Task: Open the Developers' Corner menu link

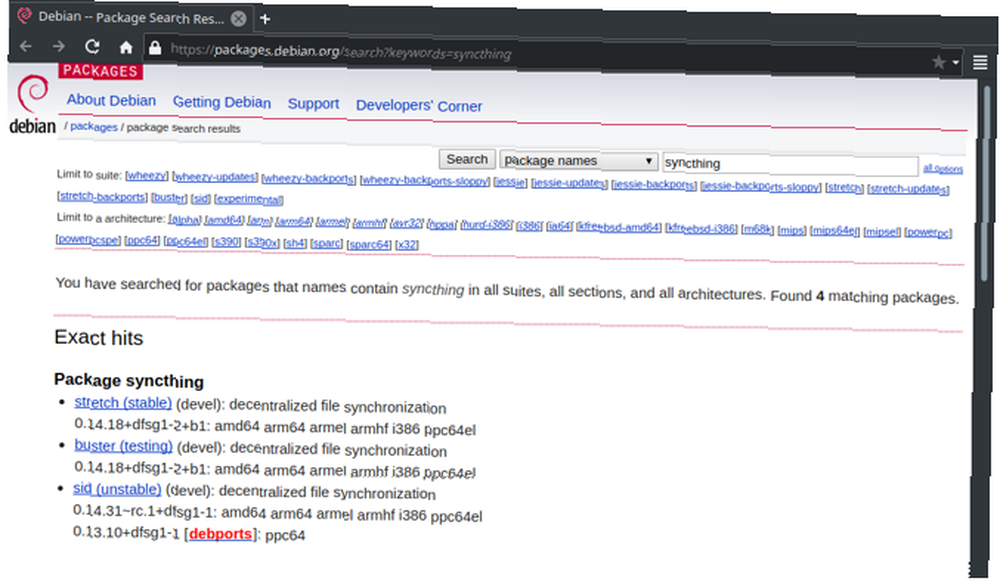Action: (419, 105)
